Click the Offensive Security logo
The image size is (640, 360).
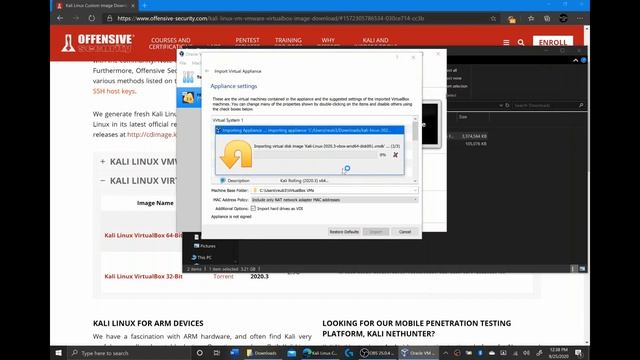[98, 42]
